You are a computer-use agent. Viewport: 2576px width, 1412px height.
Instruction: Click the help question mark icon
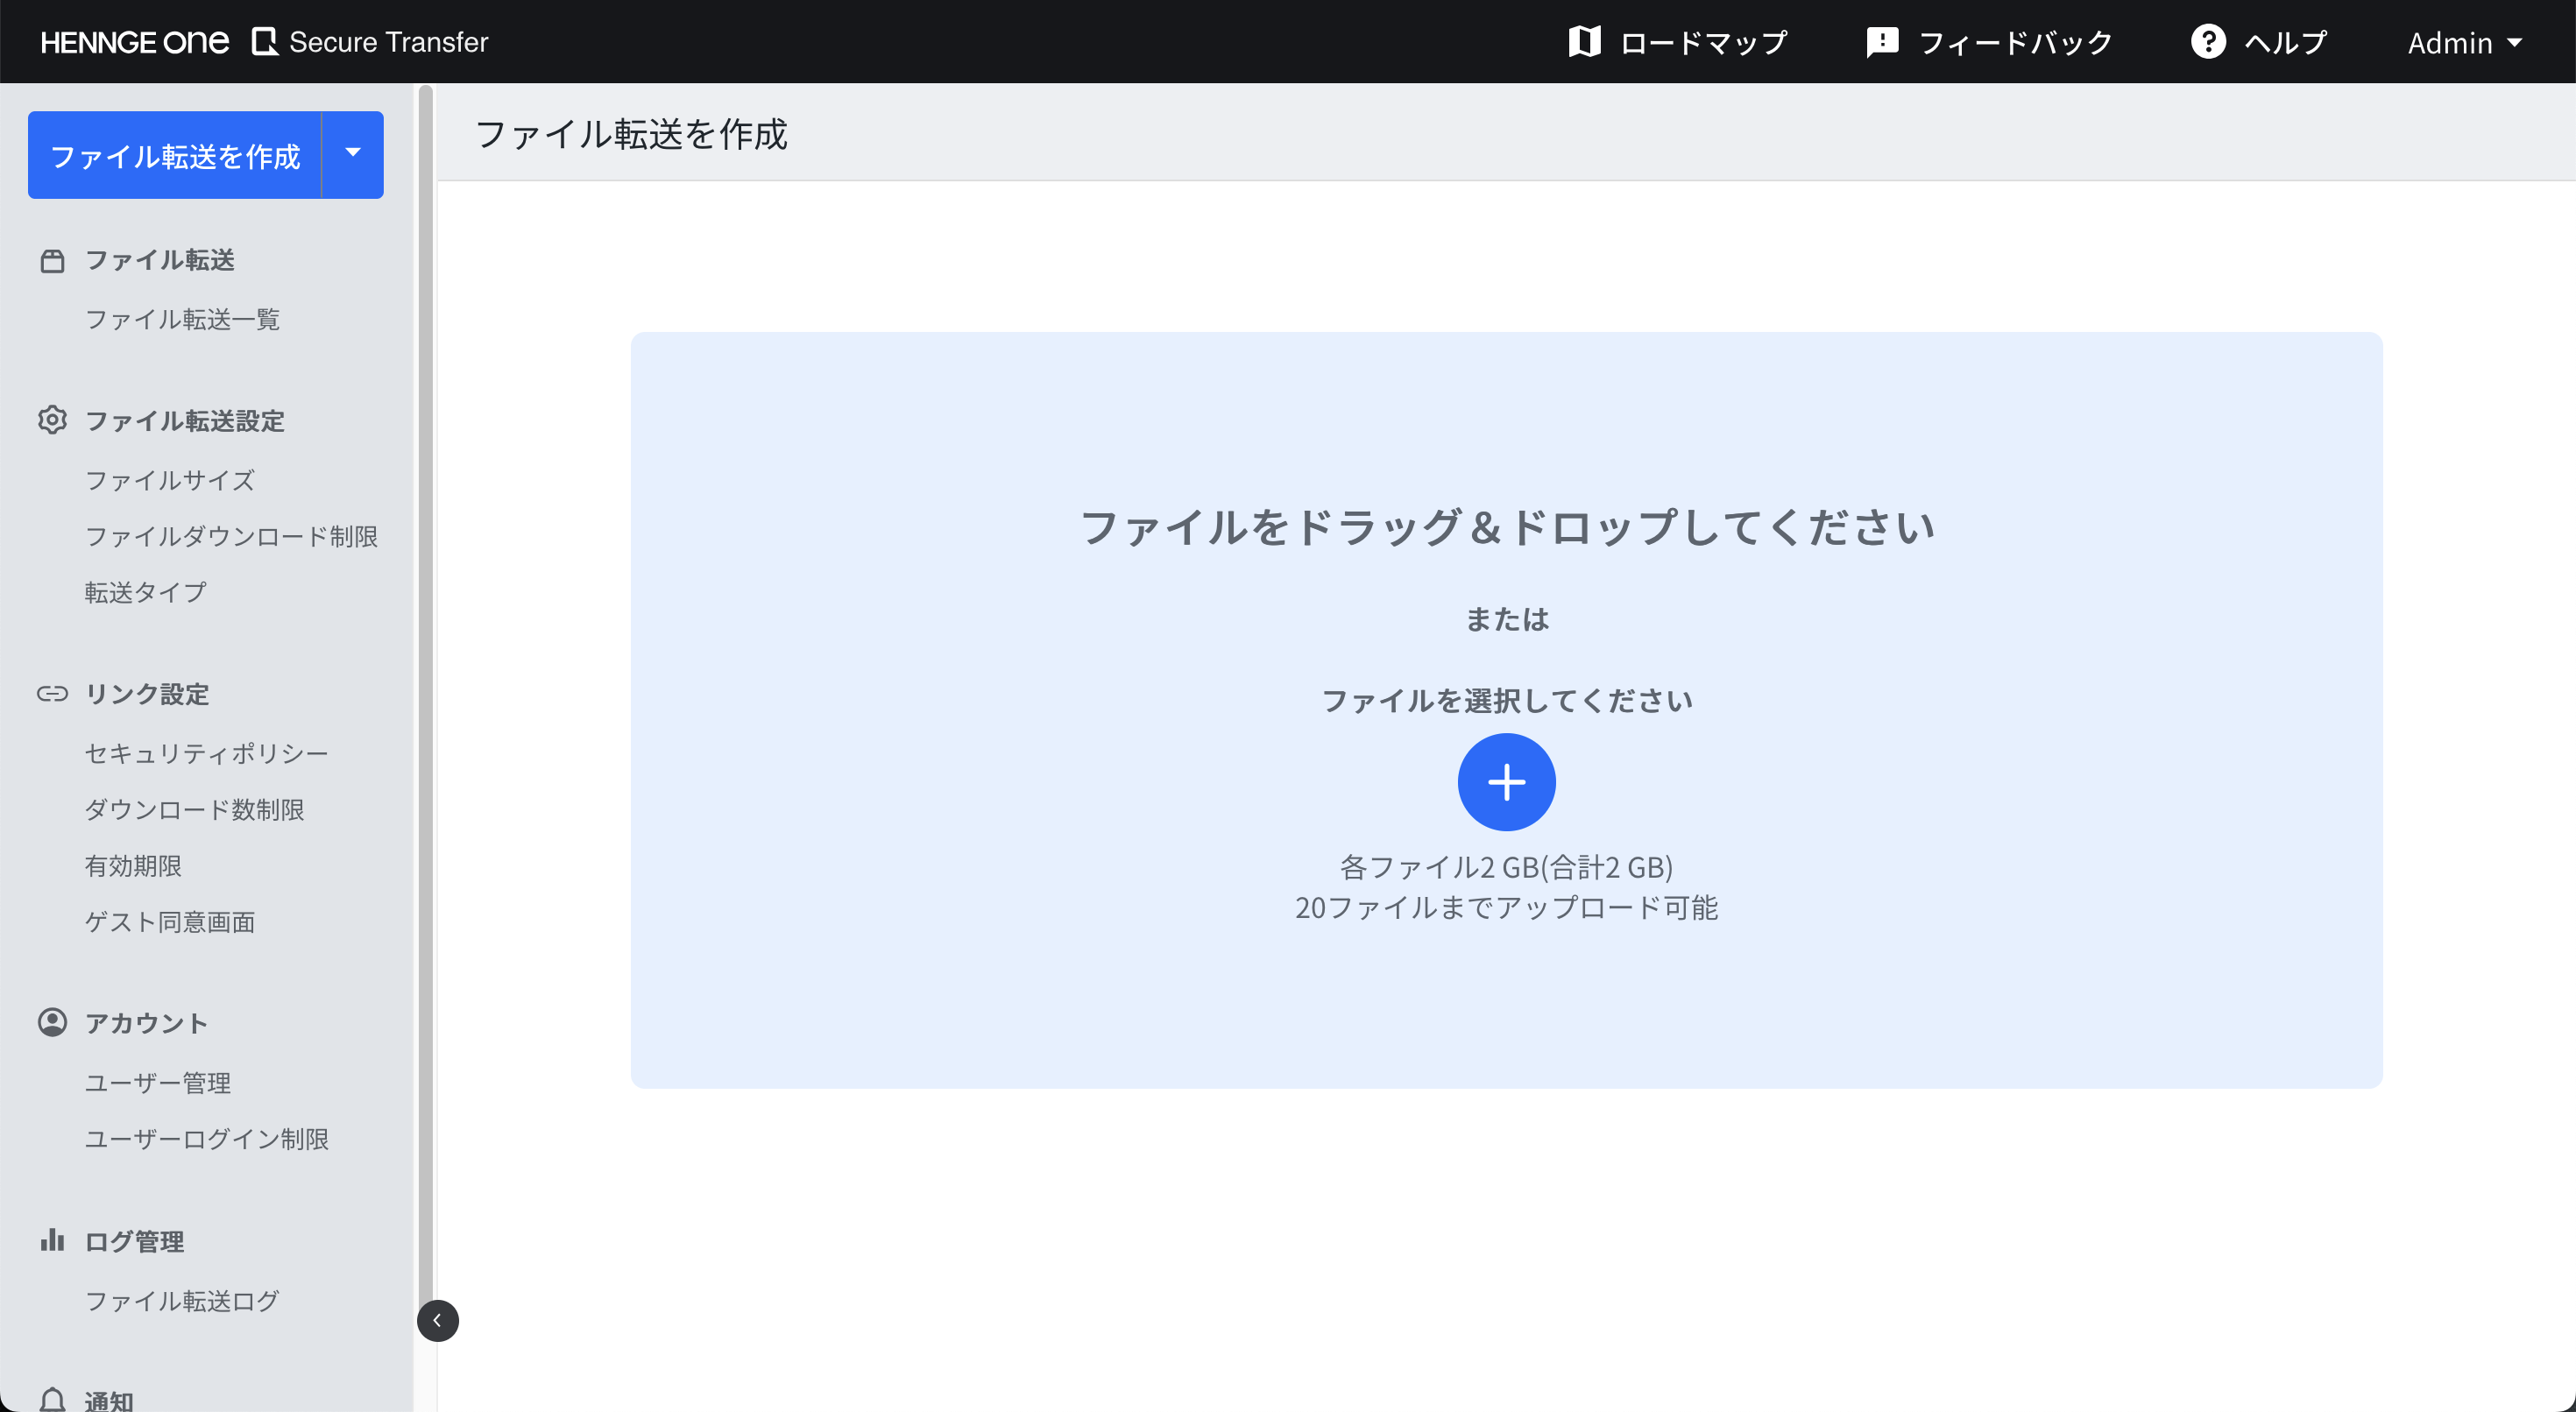tap(2208, 42)
